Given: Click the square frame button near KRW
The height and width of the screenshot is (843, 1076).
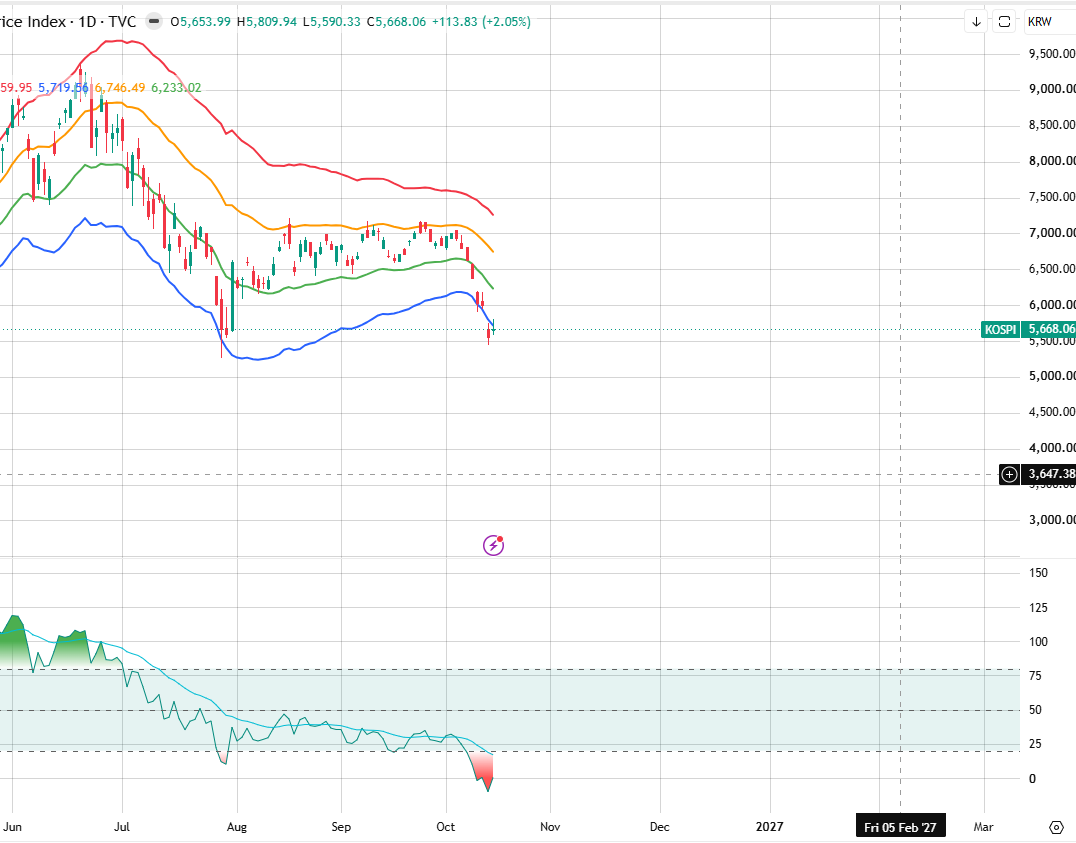Looking at the screenshot, I should 1004,22.
